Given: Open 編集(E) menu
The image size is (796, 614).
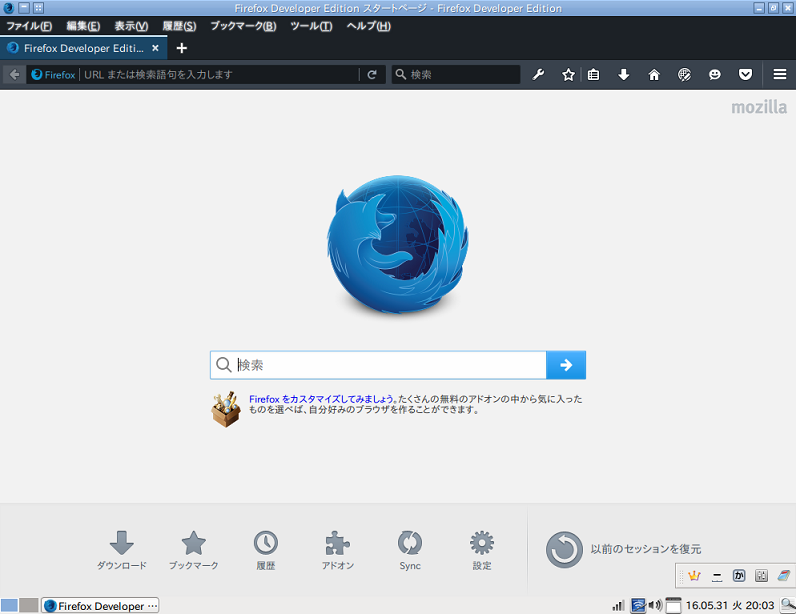Looking at the screenshot, I should [x=83, y=26].
